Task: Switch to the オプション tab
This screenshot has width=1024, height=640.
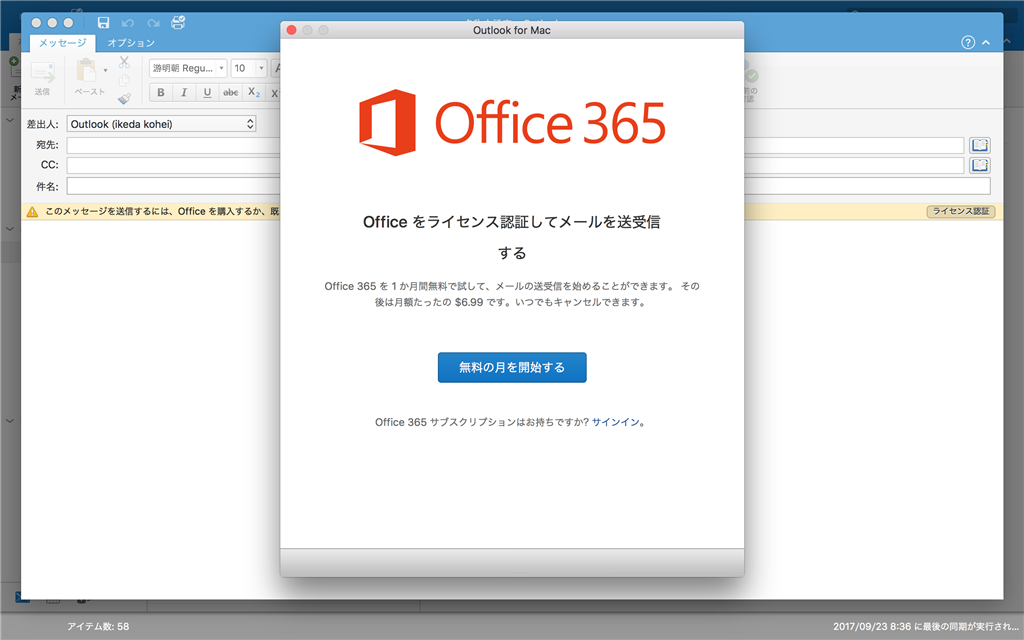Action: (x=131, y=43)
